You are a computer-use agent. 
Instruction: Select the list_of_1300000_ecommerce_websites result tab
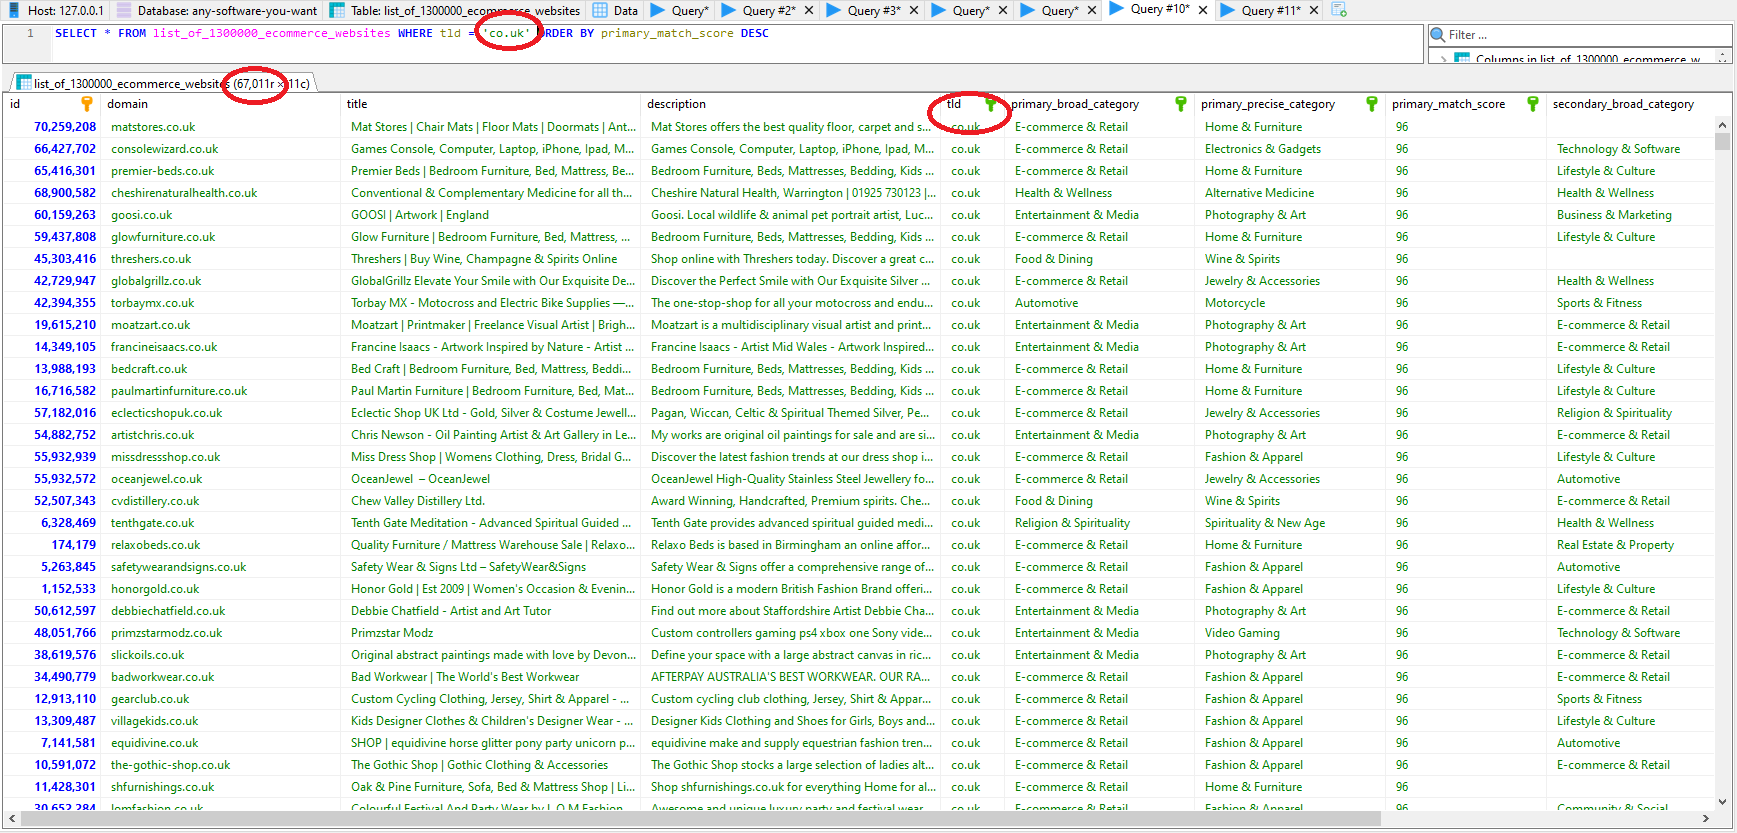(164, 83)
